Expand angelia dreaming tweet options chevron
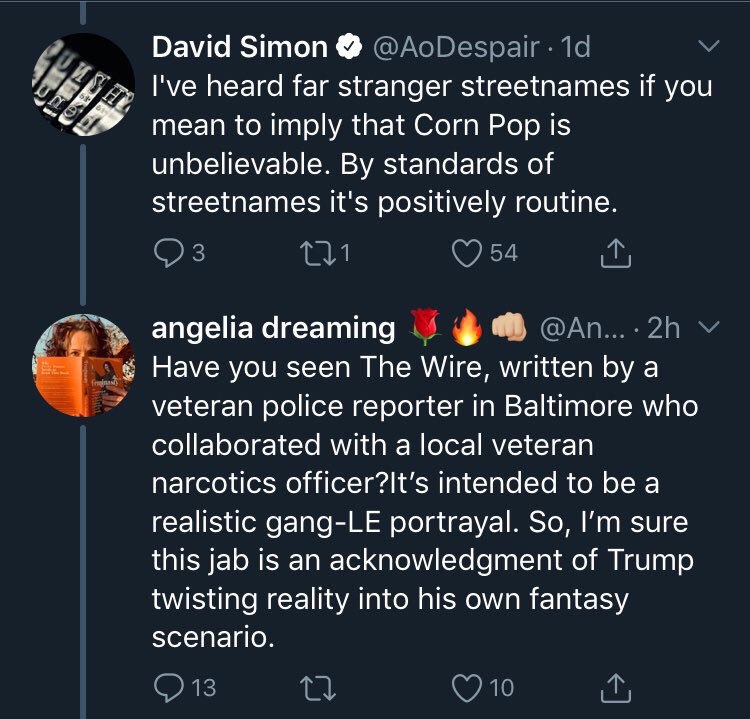750x719 pixels. (708, 327)
